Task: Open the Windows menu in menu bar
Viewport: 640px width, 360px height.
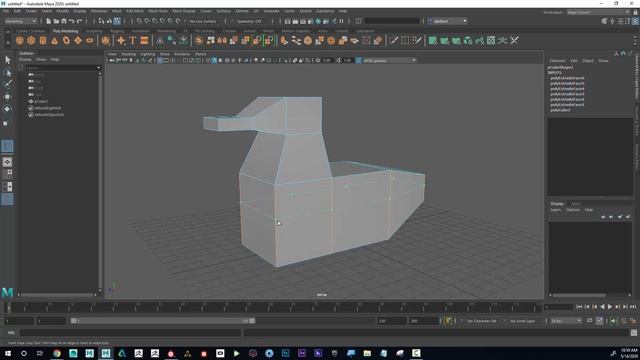Action: (99, 11)
